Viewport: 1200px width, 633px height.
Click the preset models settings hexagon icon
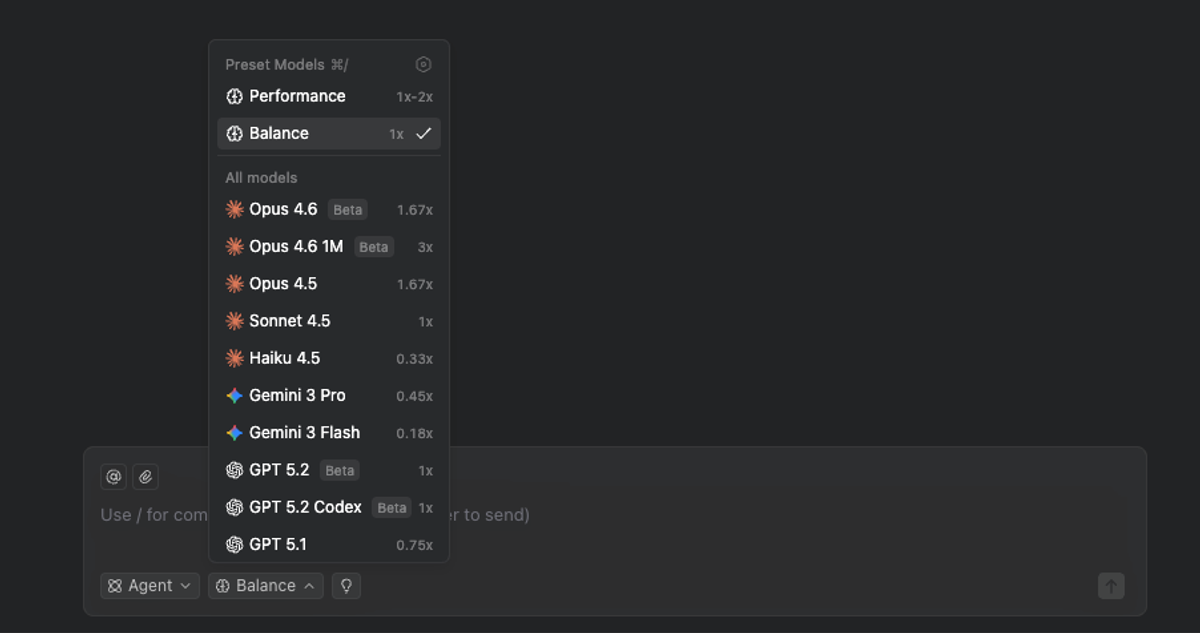pos(423,64)
